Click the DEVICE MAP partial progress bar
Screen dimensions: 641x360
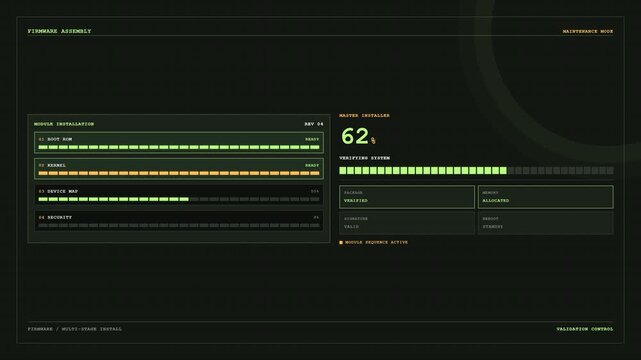click(179, 199)
